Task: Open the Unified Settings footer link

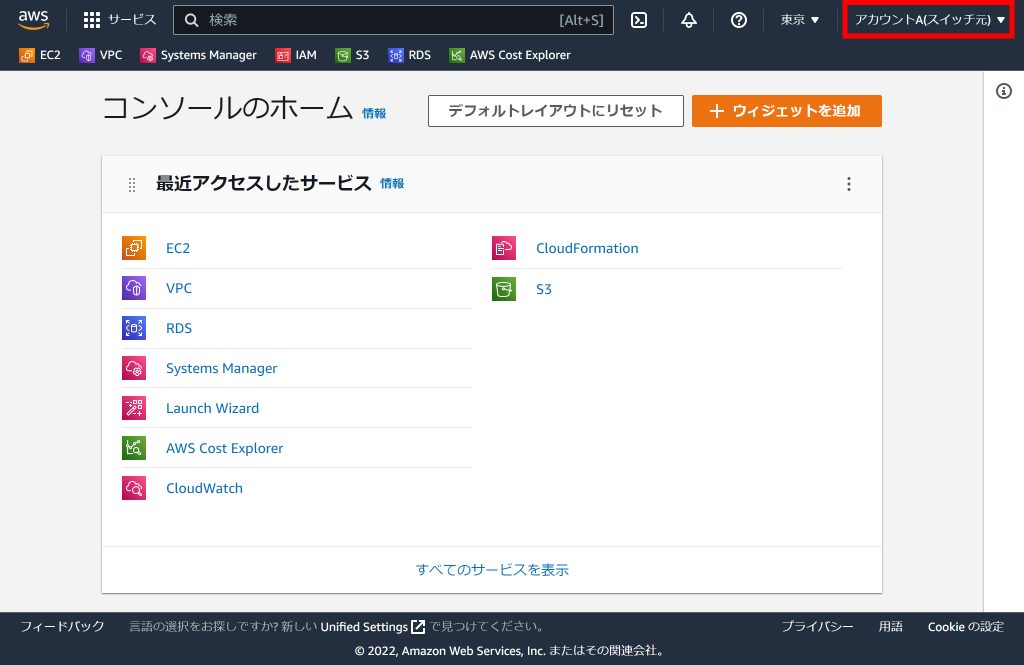Action: (372, 627)
